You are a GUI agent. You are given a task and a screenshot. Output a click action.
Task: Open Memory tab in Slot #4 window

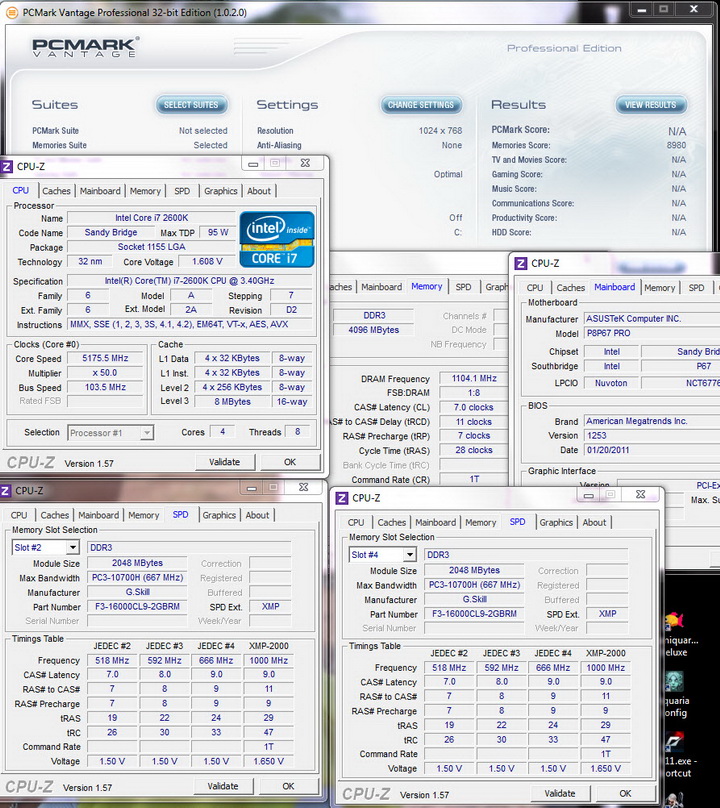click(481, 522)
